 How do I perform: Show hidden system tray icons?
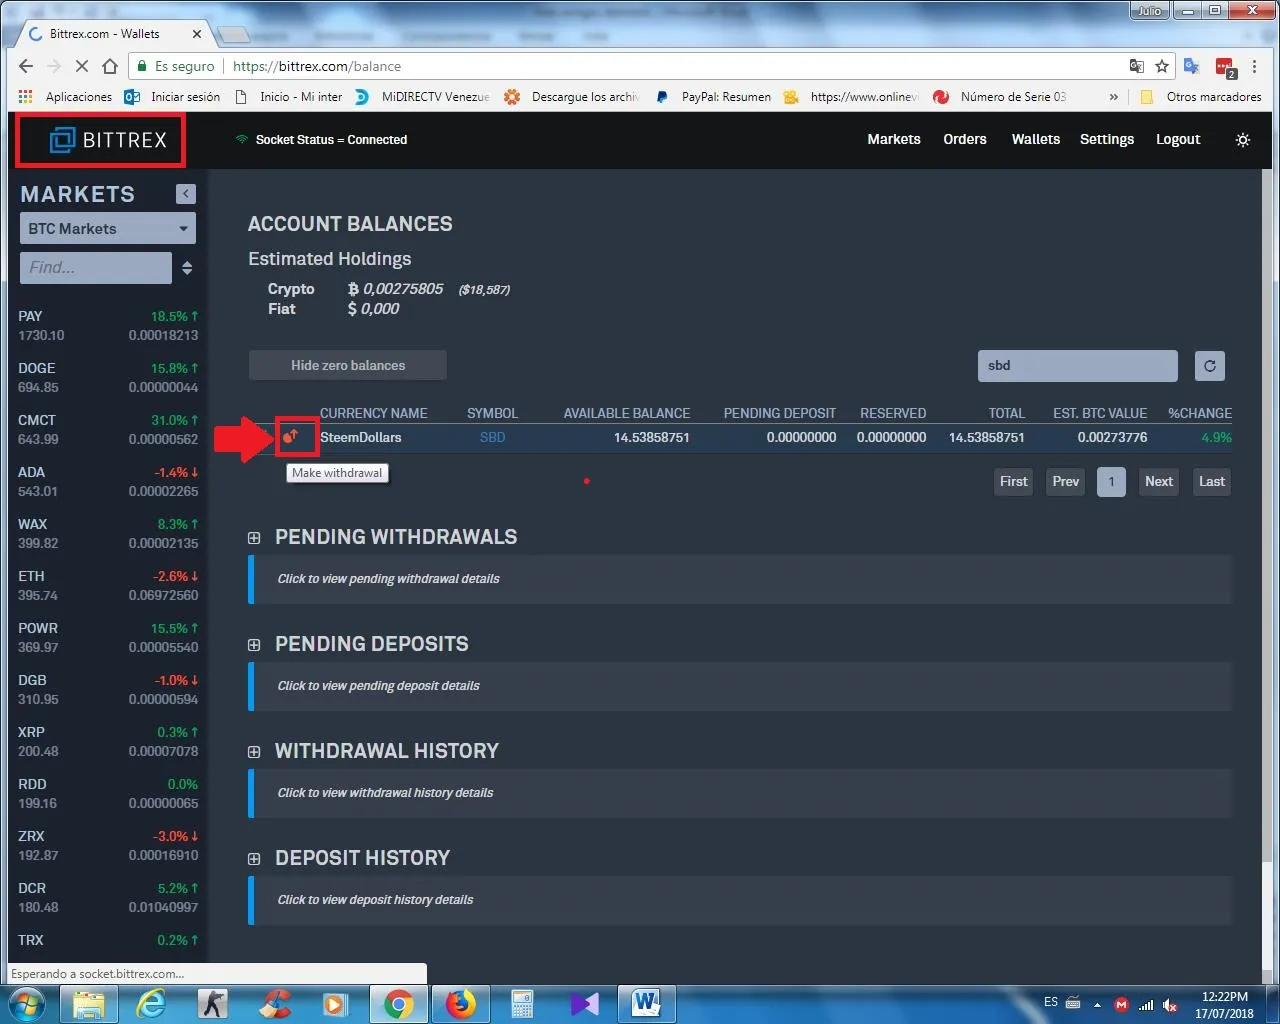point(1097,1004)
